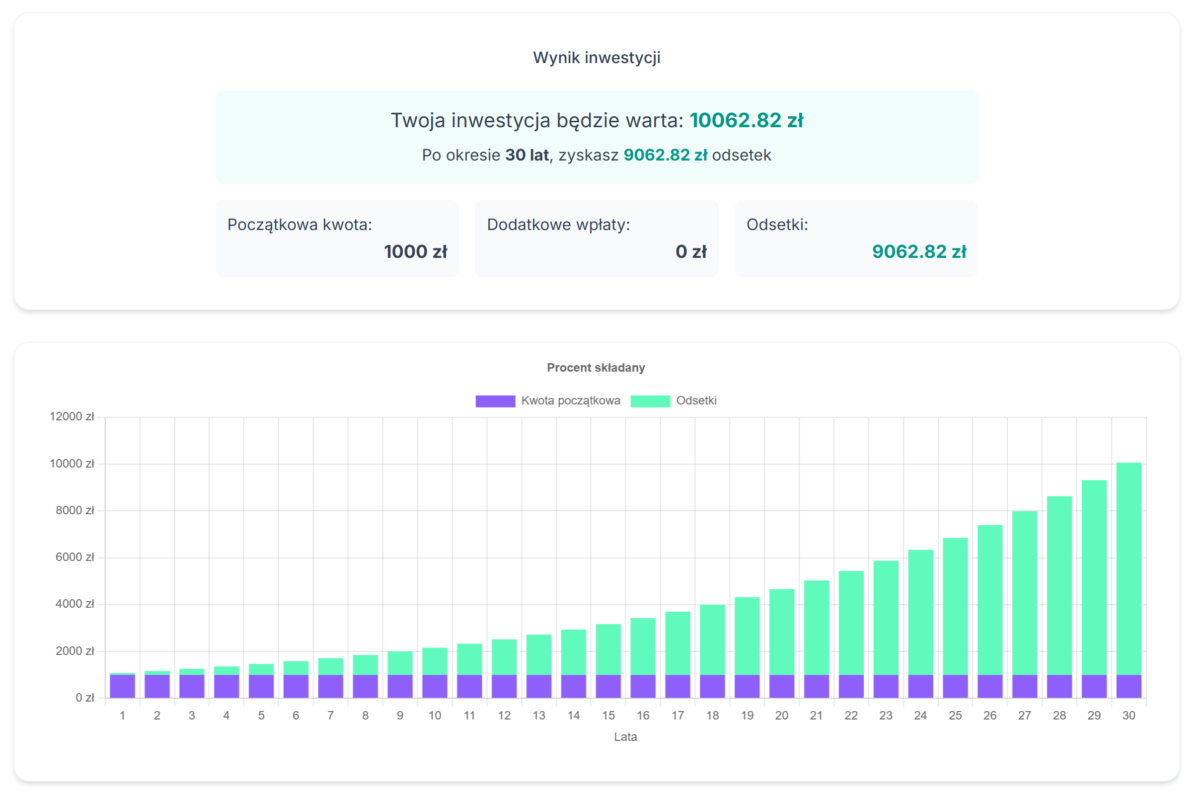Click the Procent składany chart title

[x=596, y=368]
